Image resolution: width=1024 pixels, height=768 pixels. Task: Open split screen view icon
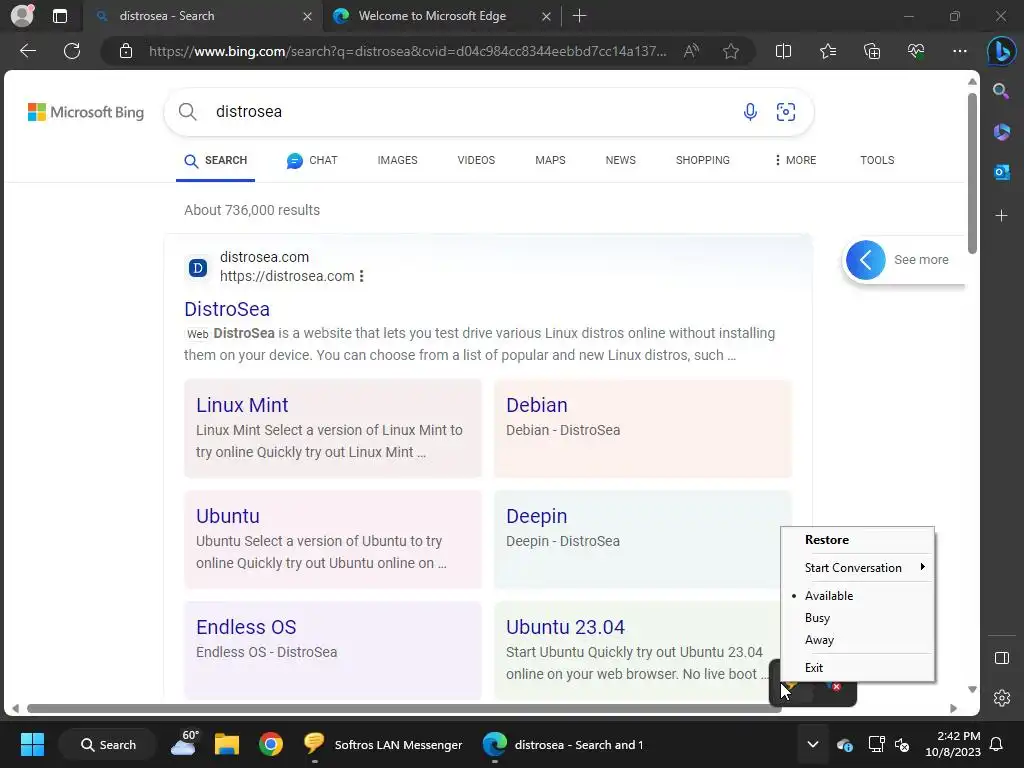point(783,51)
